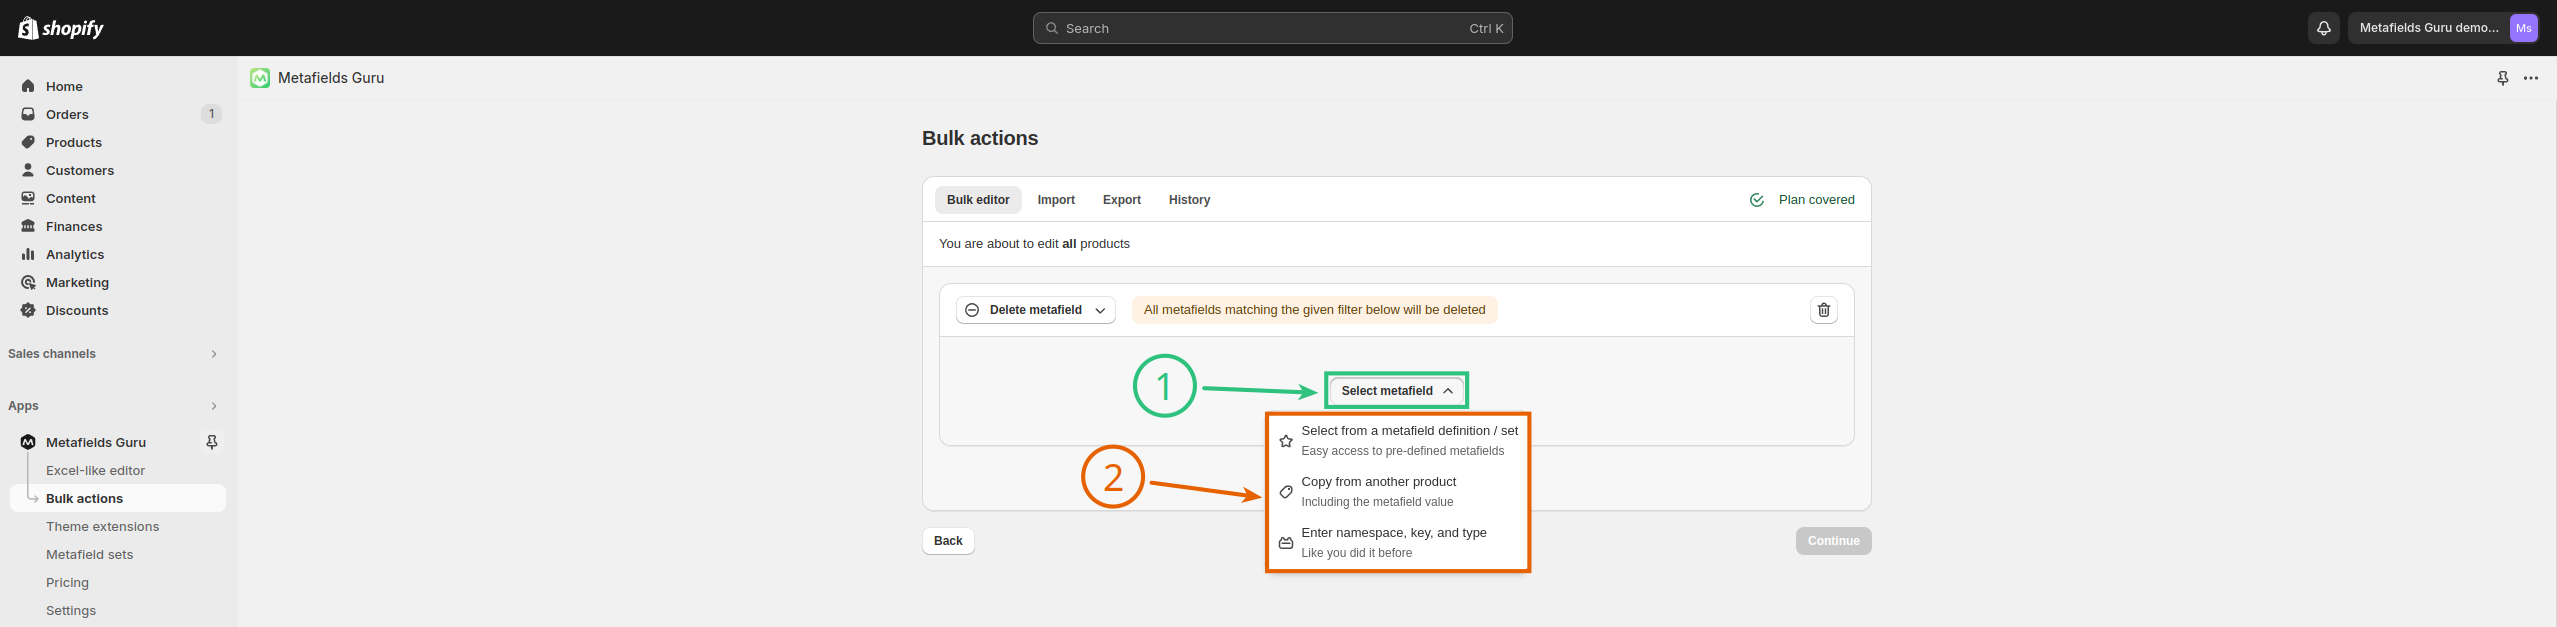Screen dimensions: 2557x627
Task: Open the notifications bell
Action: click(x=2324, y=28)
